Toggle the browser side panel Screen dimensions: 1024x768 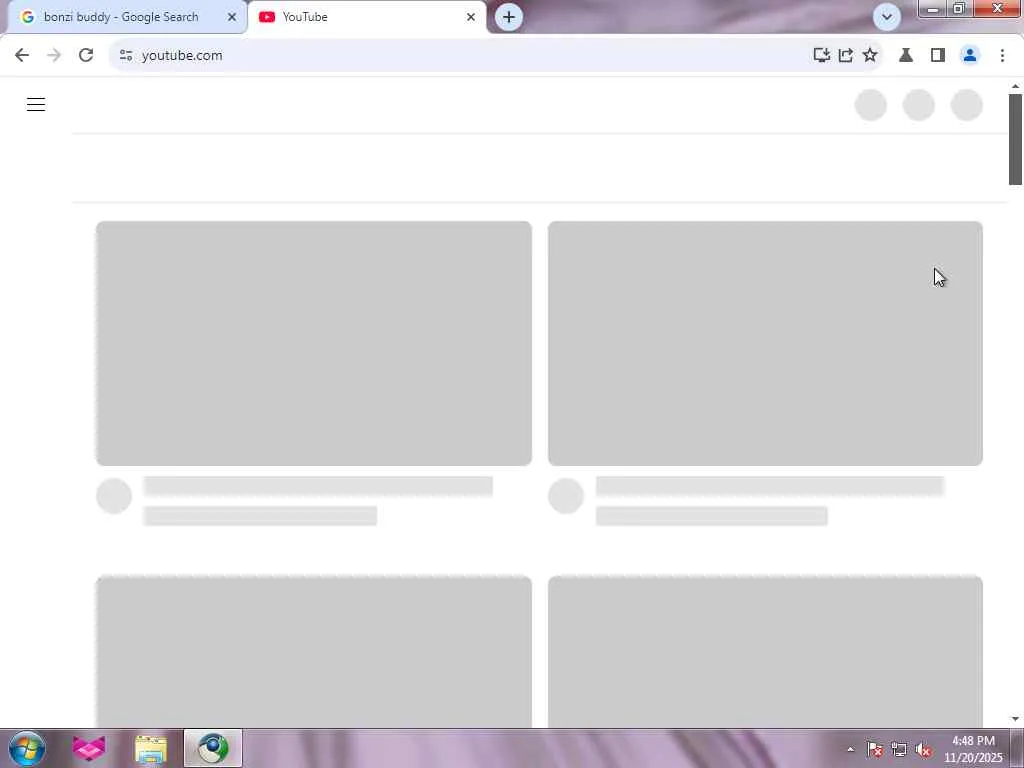tap(938, 56)
